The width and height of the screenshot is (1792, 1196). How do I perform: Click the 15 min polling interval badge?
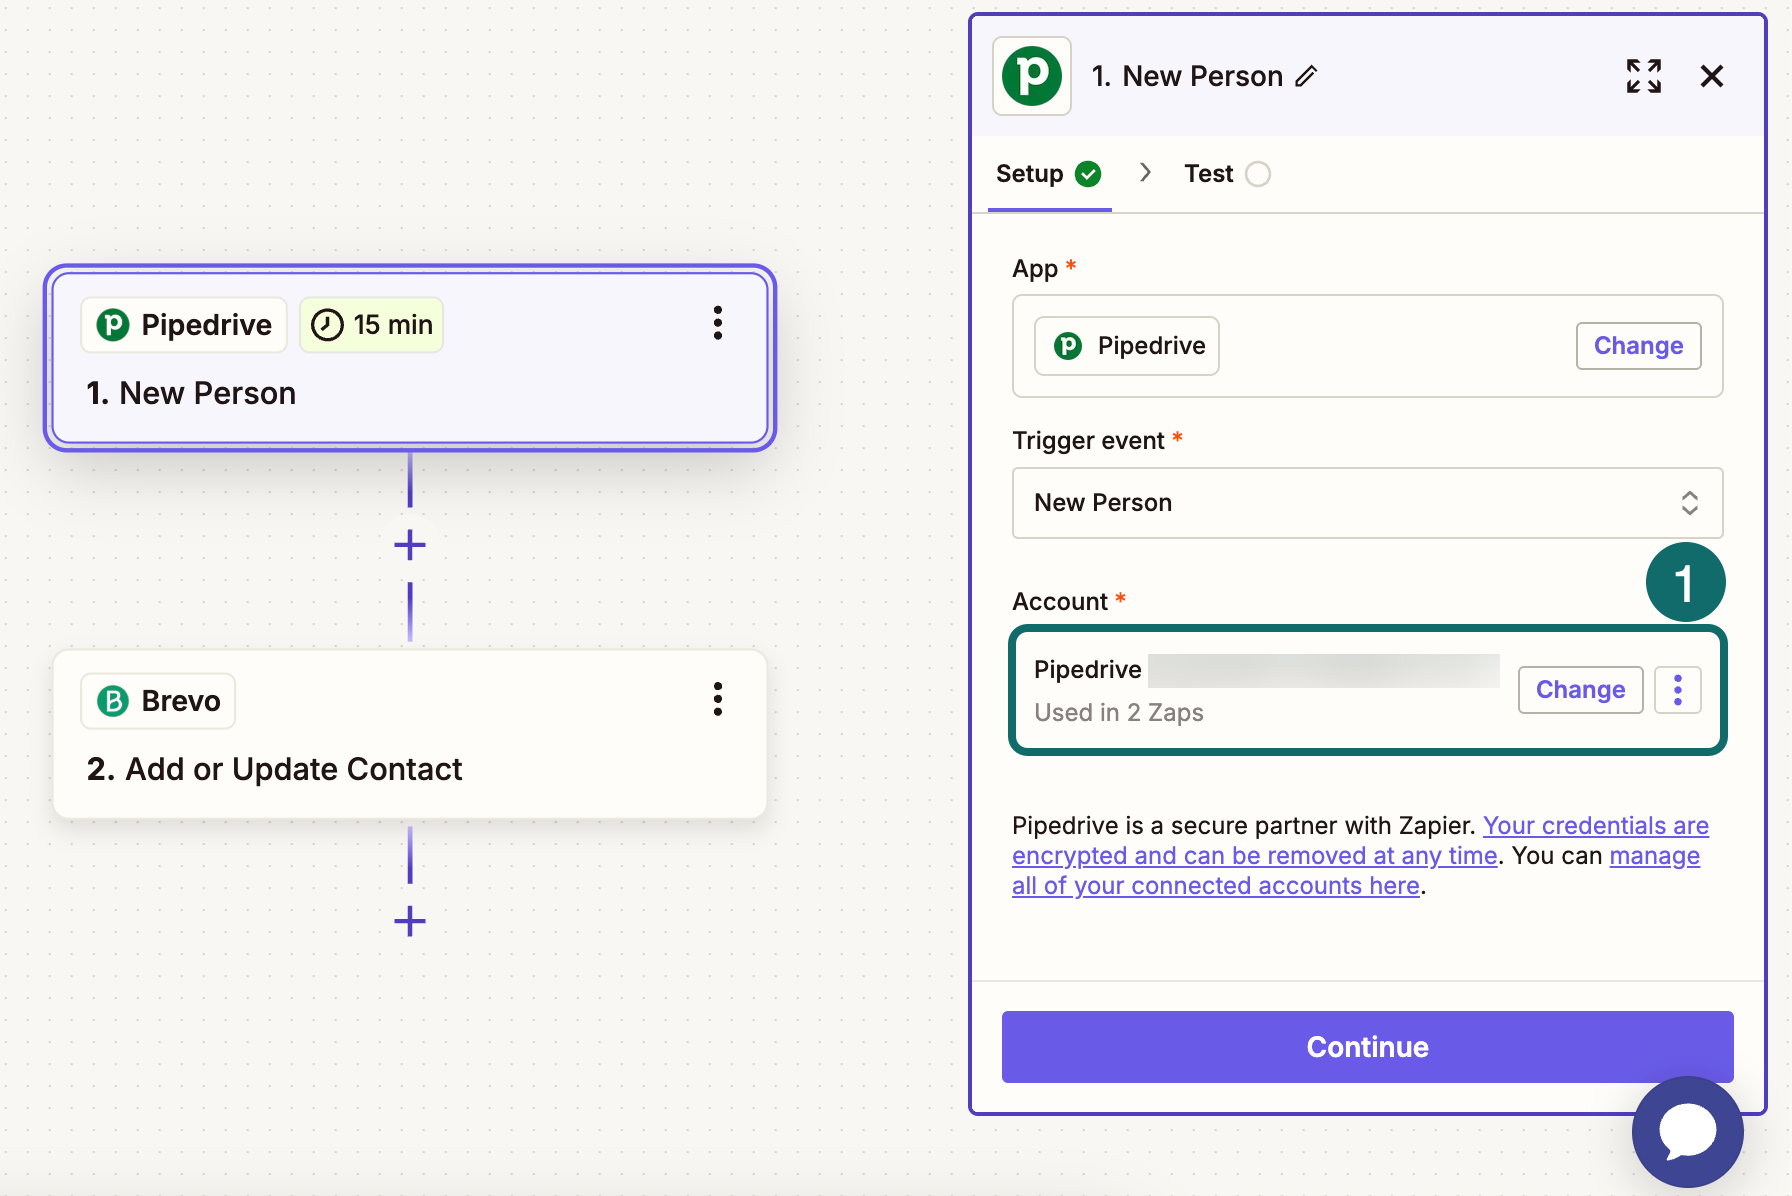[x=371, y=325]
